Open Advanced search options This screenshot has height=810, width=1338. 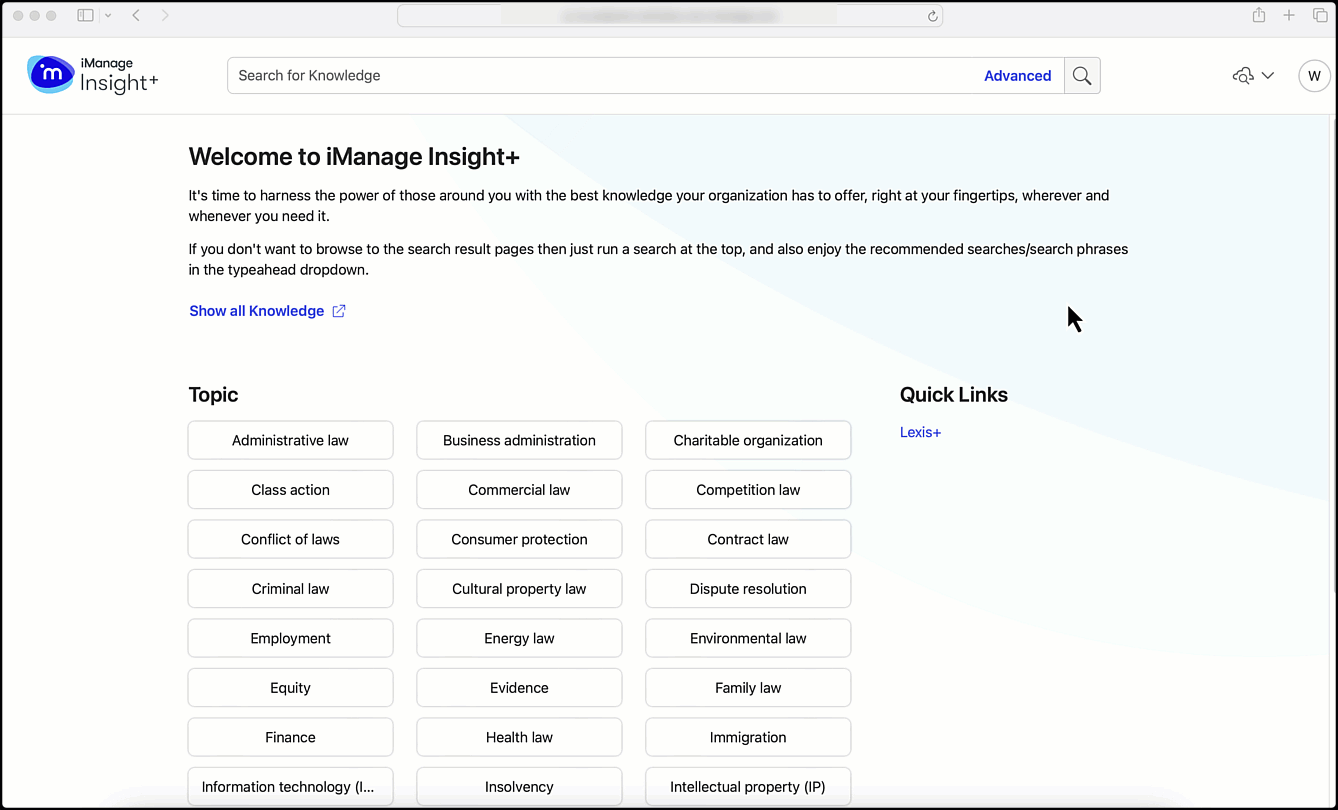click(1017, 75)
